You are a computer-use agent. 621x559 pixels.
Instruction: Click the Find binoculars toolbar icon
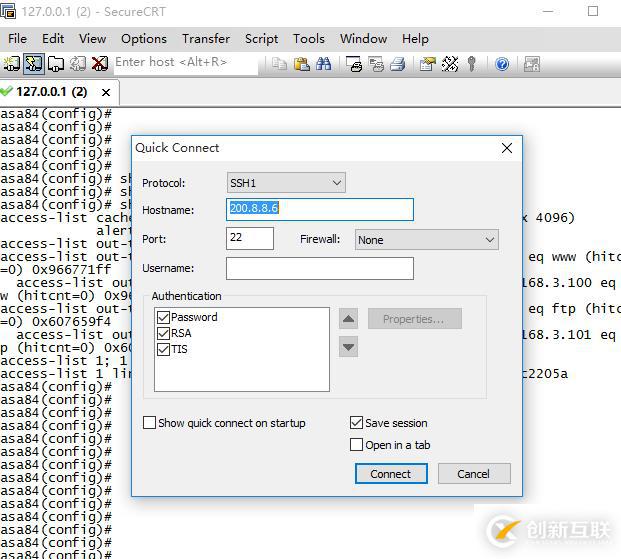pyautogui.click(x=323, y=63)
